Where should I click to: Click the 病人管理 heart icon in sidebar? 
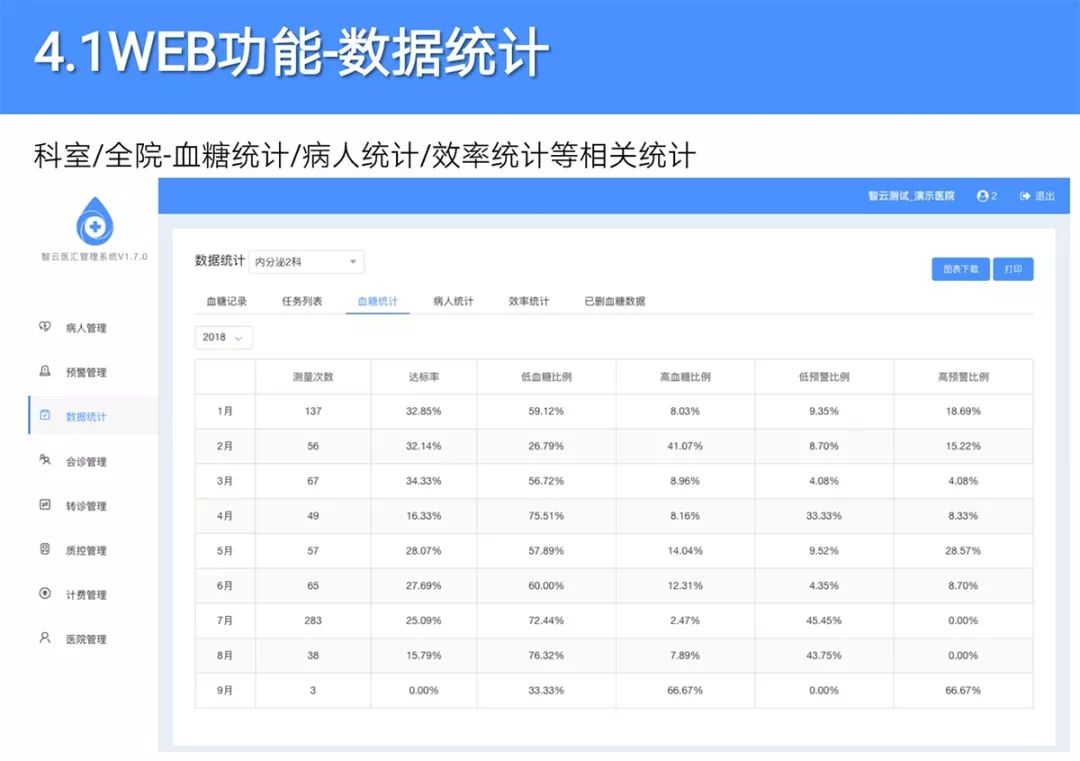(45, 326)
